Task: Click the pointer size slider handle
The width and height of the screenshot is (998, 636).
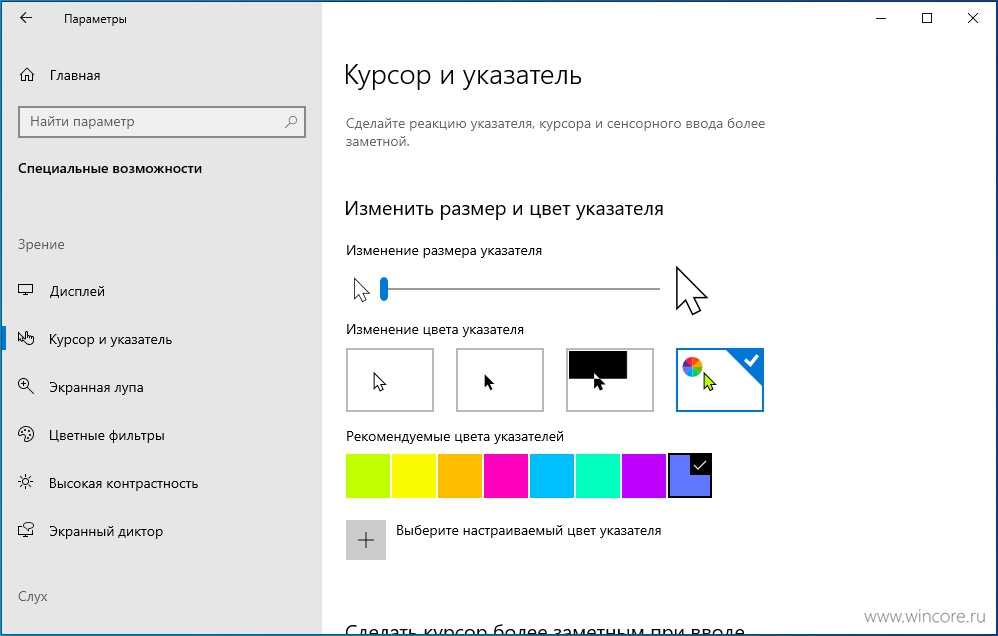Action: pyautogui.click(x=382, y=288)
